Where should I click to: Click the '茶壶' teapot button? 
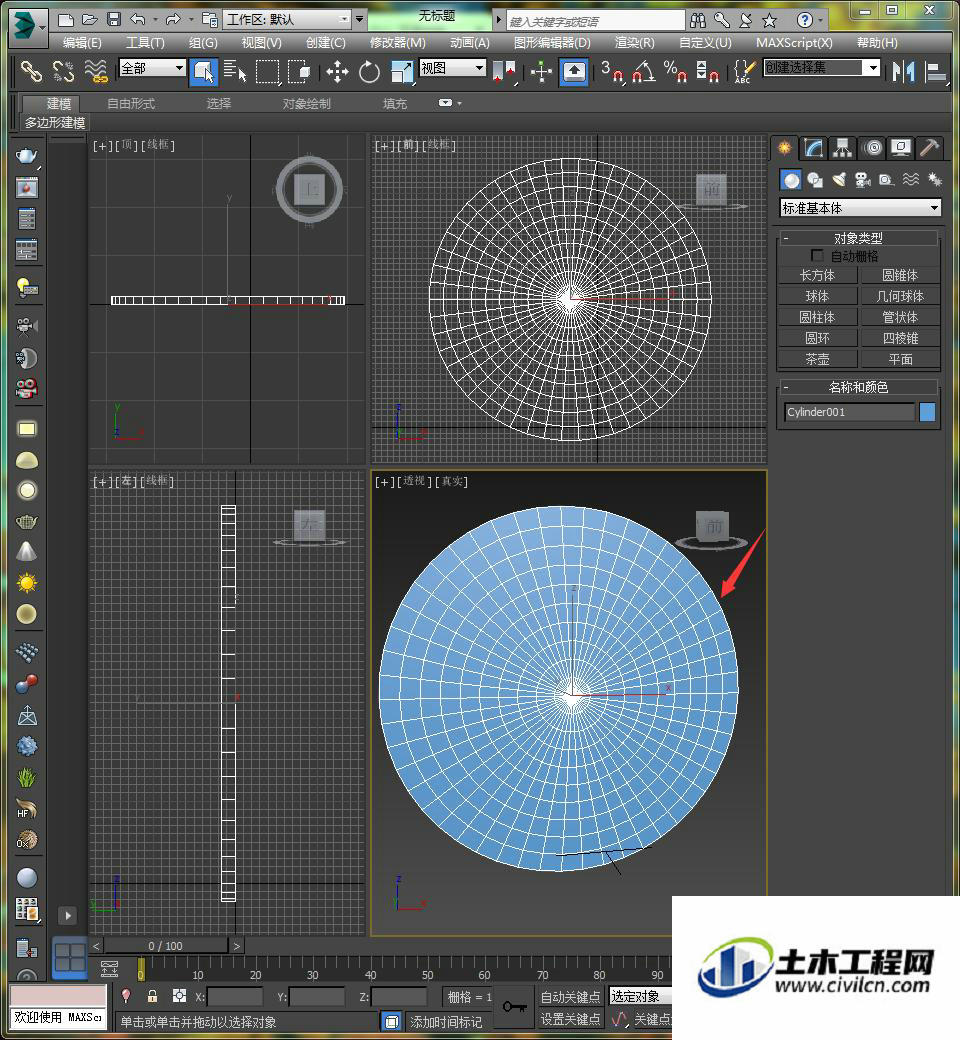[817, 359]
